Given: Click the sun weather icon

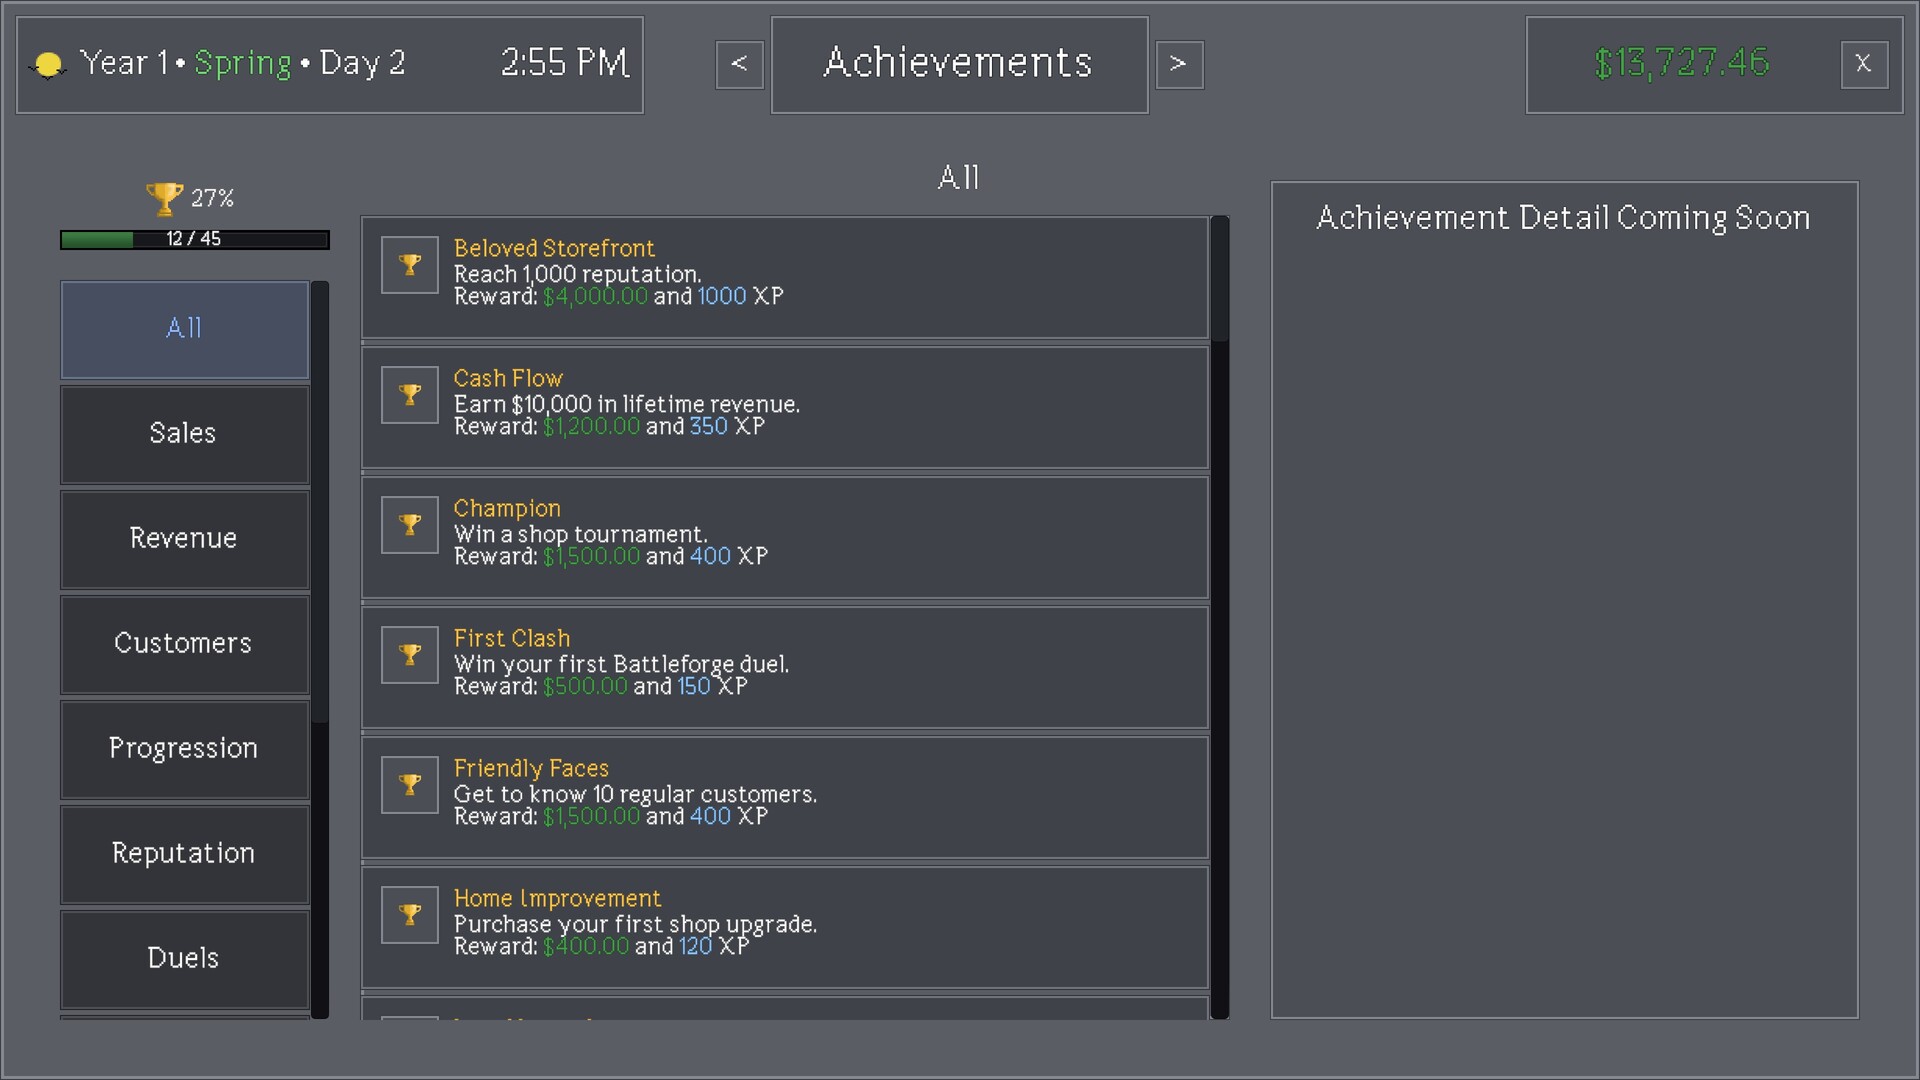Looking at the screenshot, I should (x=48, y=65).
